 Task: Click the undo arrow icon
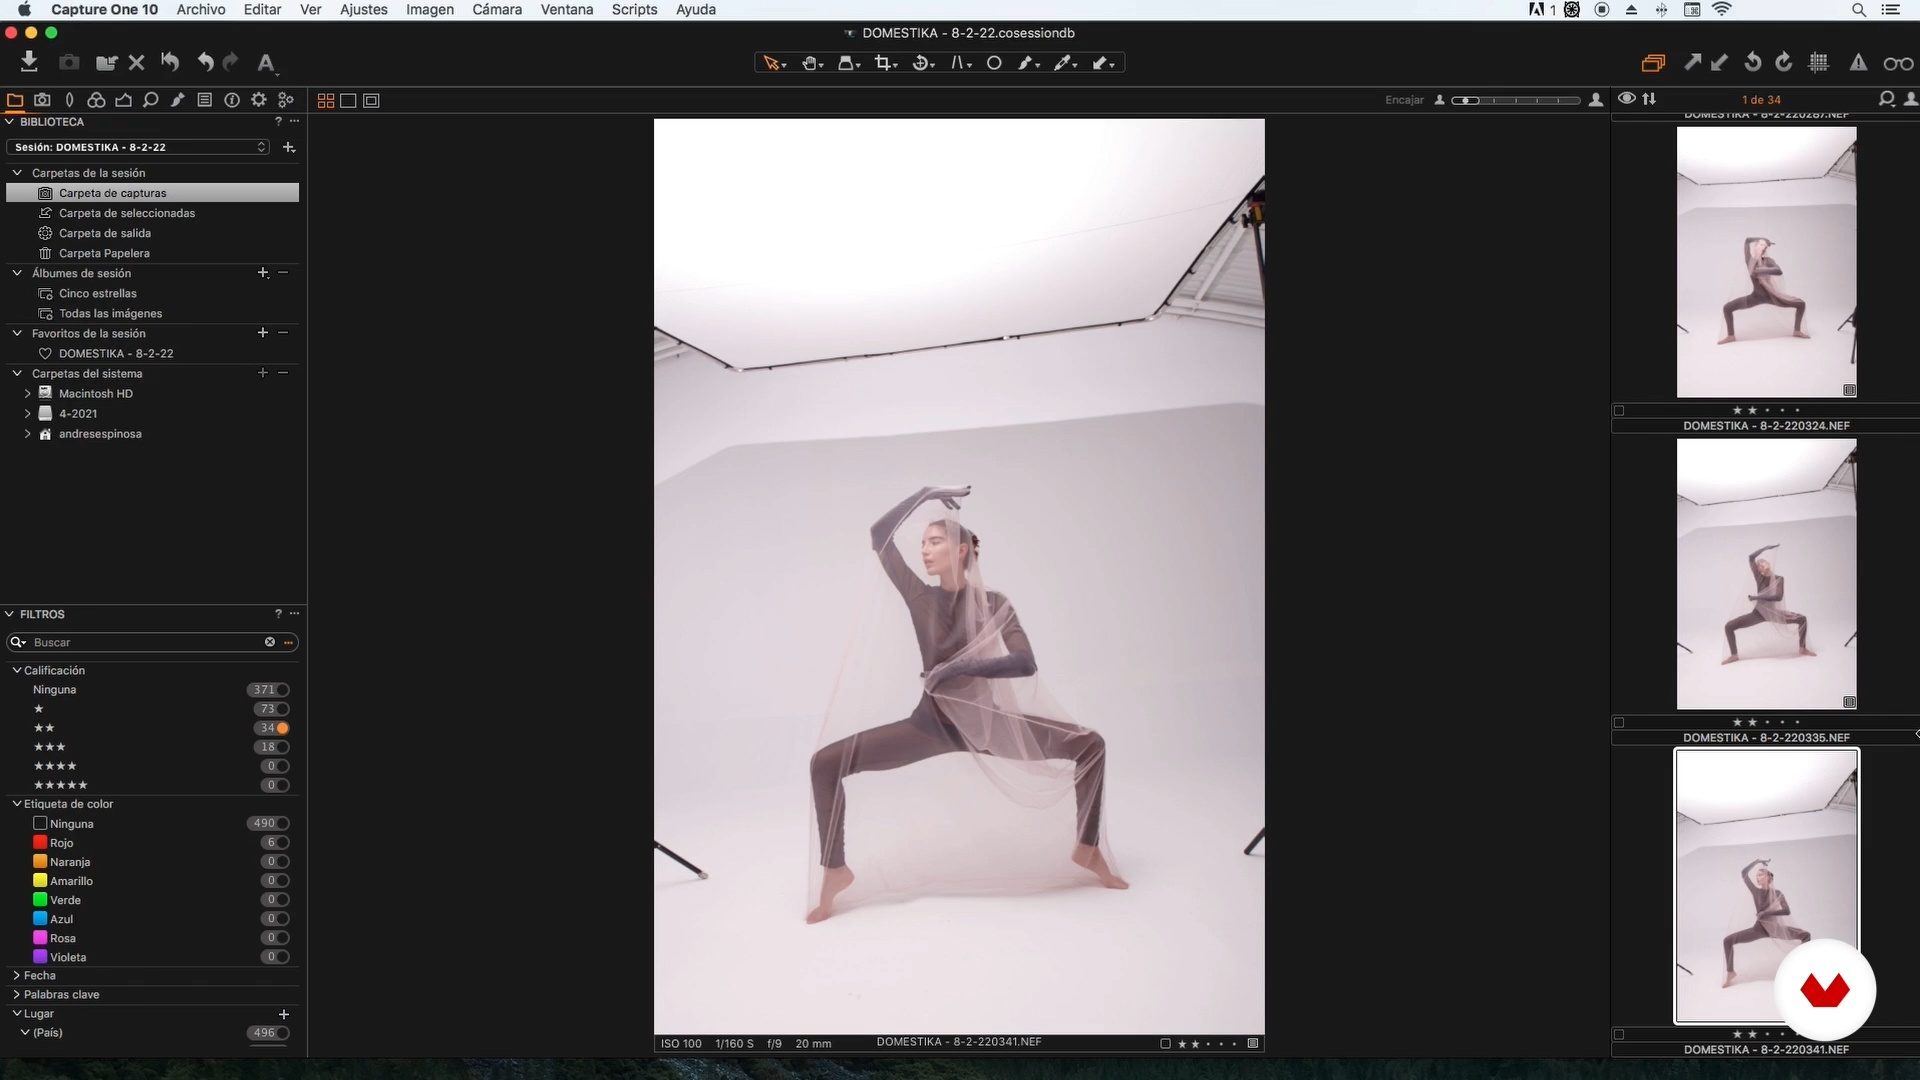205,62
